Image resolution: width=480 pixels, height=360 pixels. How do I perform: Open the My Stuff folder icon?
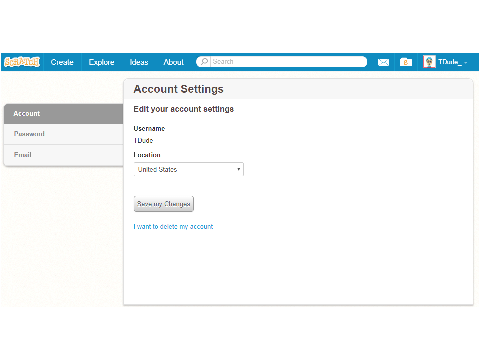point(406,62)
